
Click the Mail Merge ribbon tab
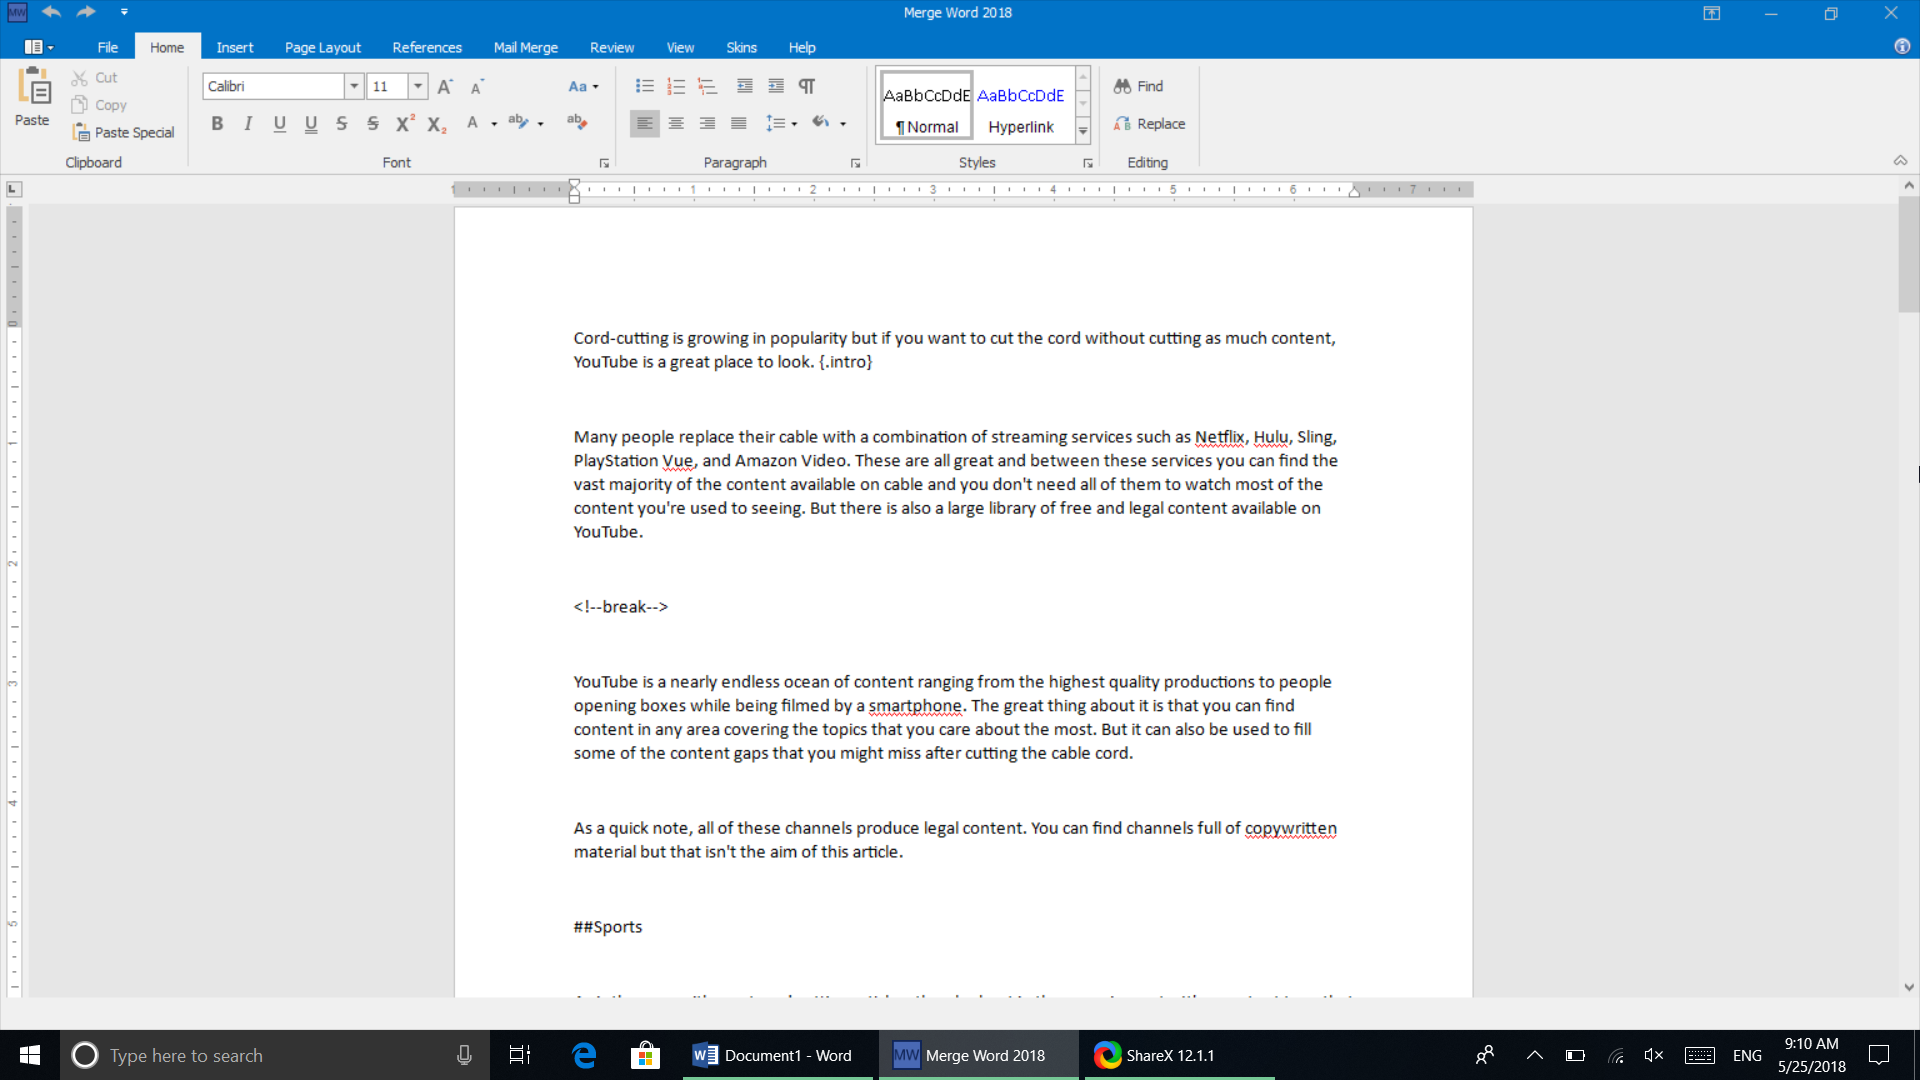[x=526, y=47]
